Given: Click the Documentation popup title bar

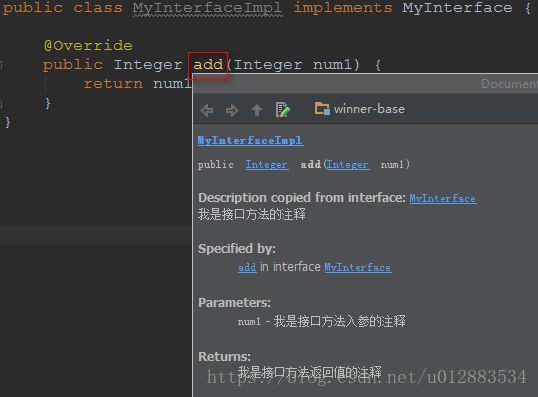Looking at the screenshot, I should (365, 84).
